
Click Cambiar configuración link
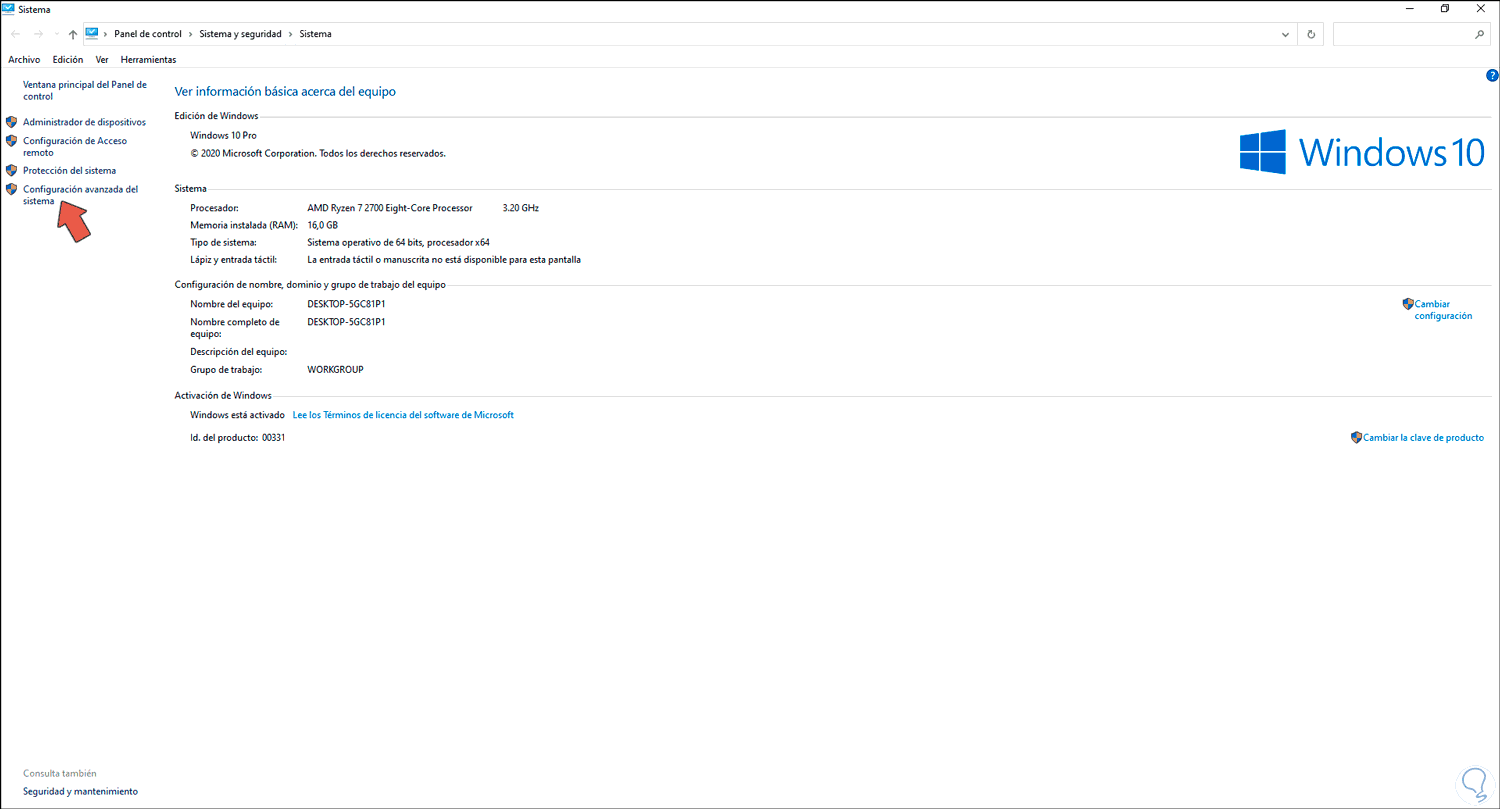(x=1444, y=310)
